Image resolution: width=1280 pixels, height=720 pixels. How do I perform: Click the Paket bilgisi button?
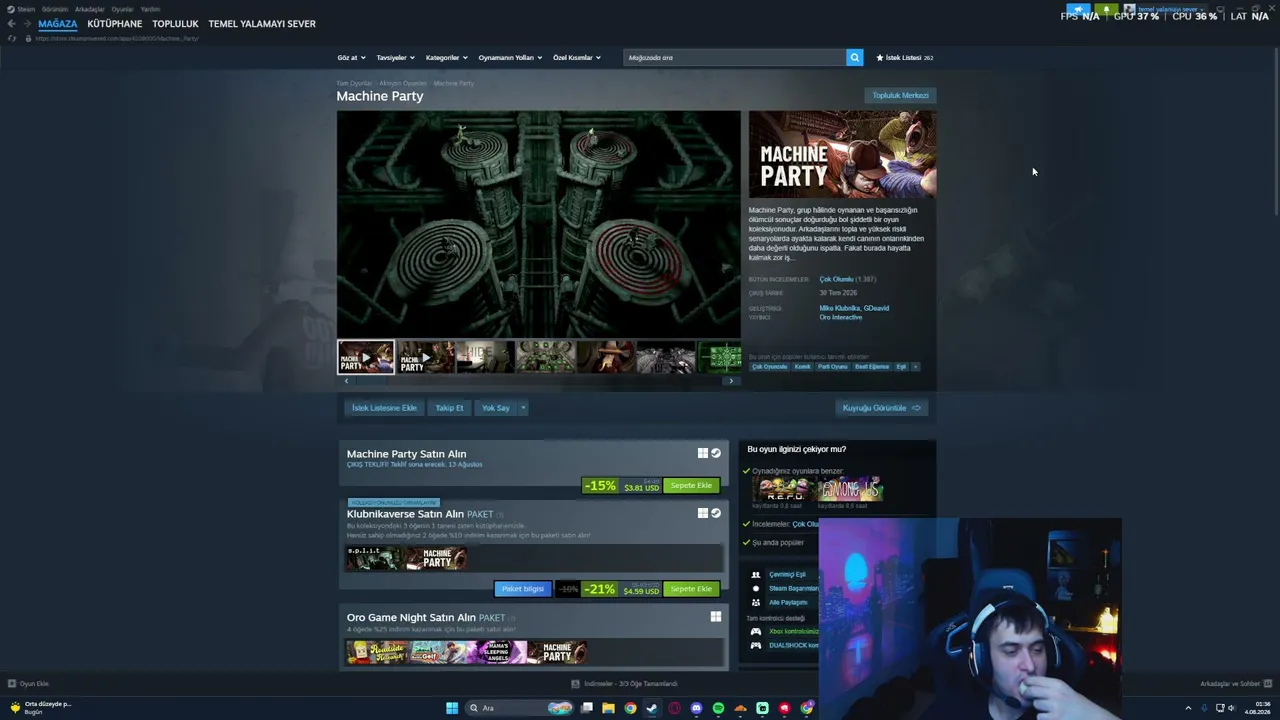point(523,590)
